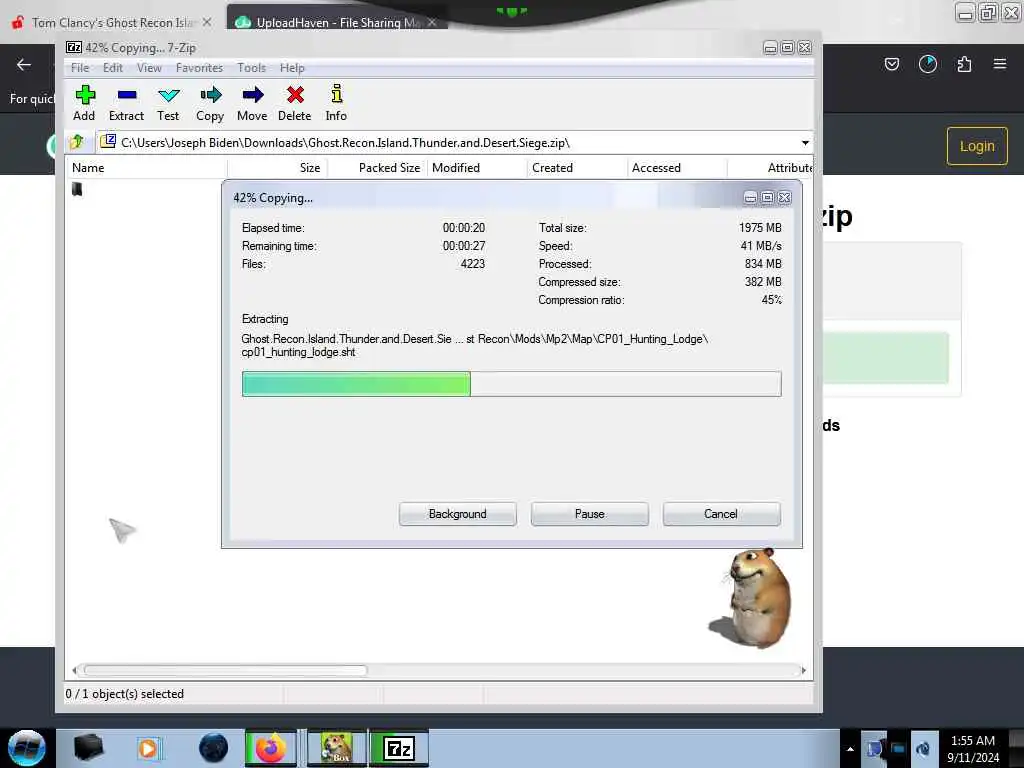
Task: Show hidden system tray icons arrow
Action: (850, 748)
